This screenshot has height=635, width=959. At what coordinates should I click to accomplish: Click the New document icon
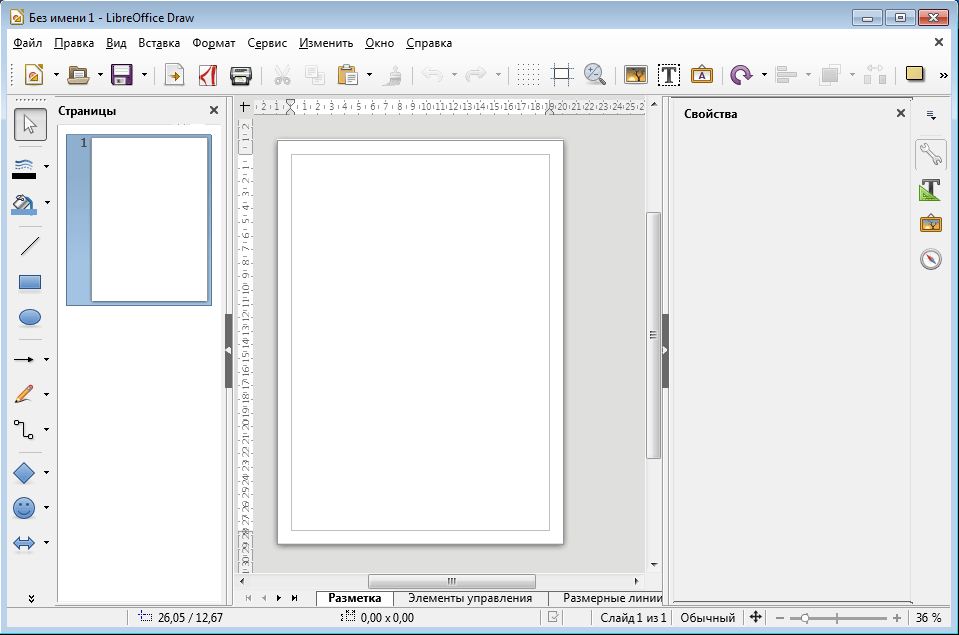point(34,75)
